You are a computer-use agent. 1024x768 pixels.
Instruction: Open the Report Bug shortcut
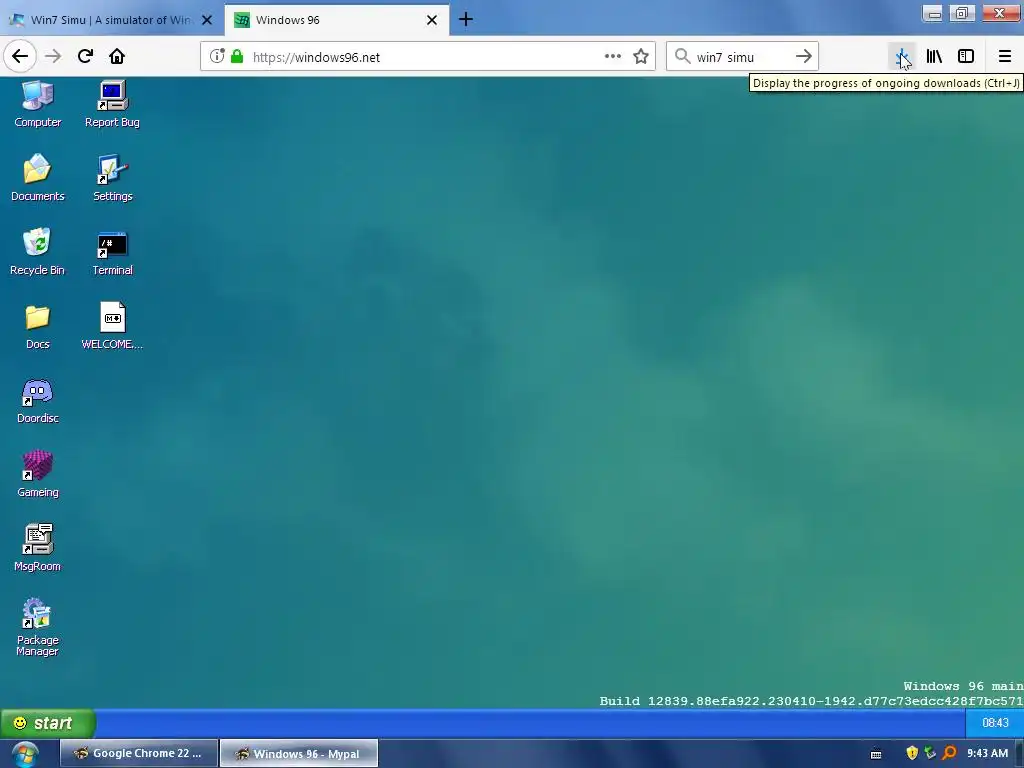click(x=112, y=104)
